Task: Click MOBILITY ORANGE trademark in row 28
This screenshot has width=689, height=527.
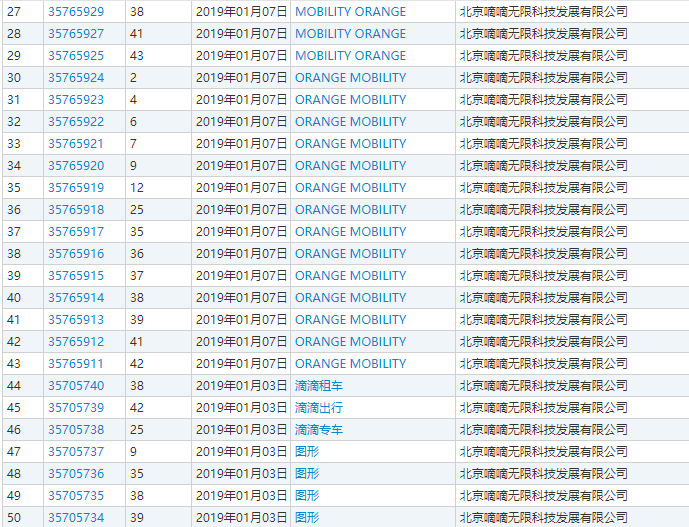Action: (350, 34)
